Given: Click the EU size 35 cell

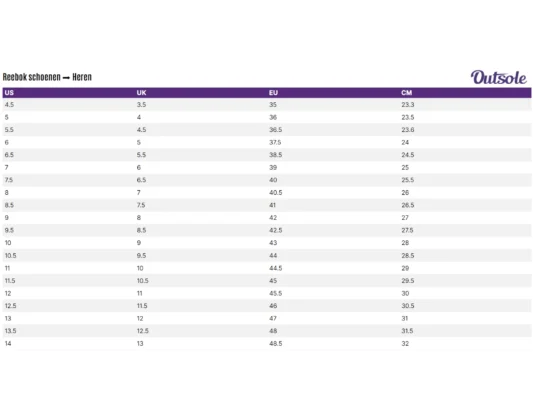Looking at the screenshot, I should click(x=273, y=105).
